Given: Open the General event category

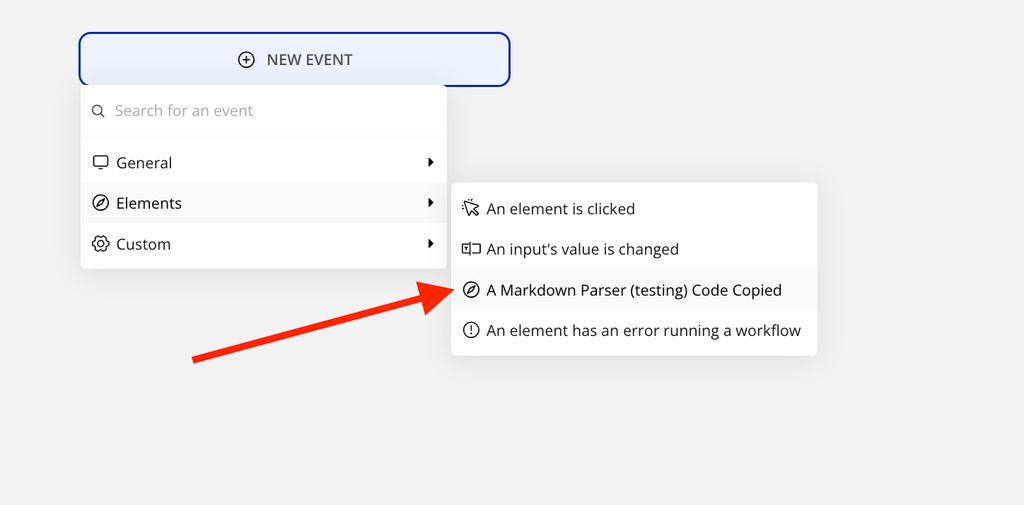Looking at the screenshot, I should coord(144,163).
